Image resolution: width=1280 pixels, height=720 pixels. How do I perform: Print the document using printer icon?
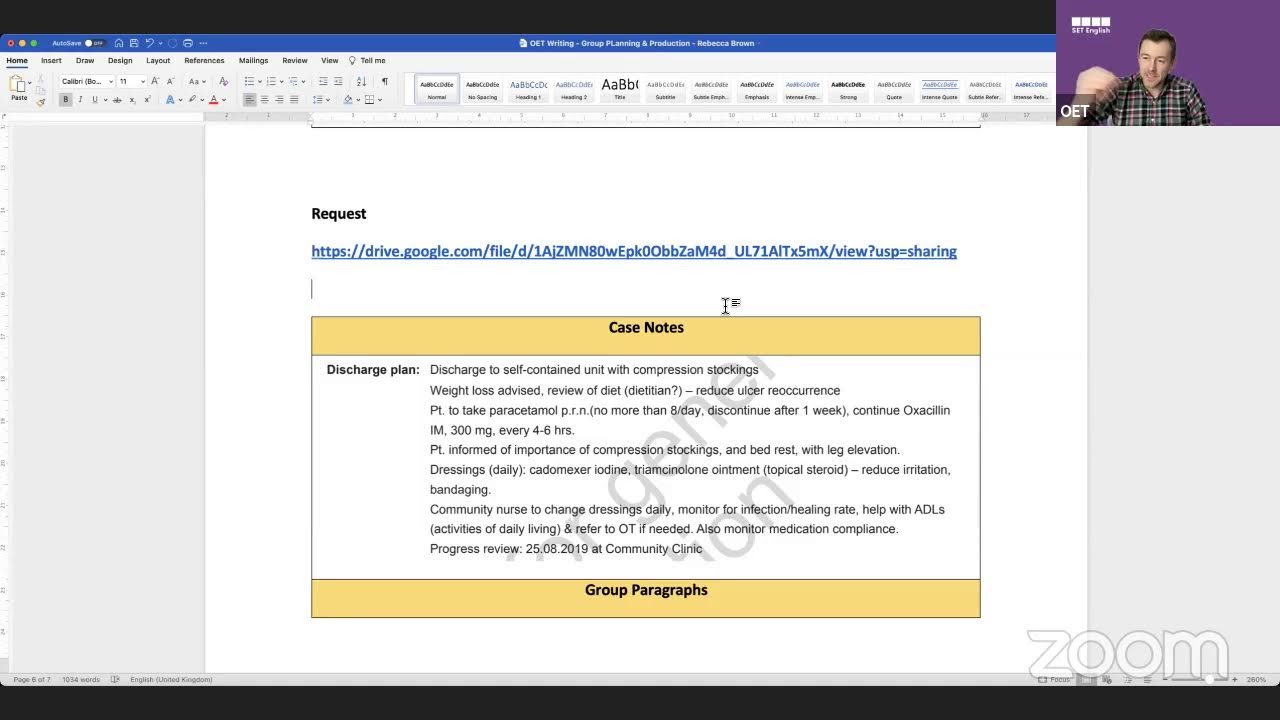point(188,43)
